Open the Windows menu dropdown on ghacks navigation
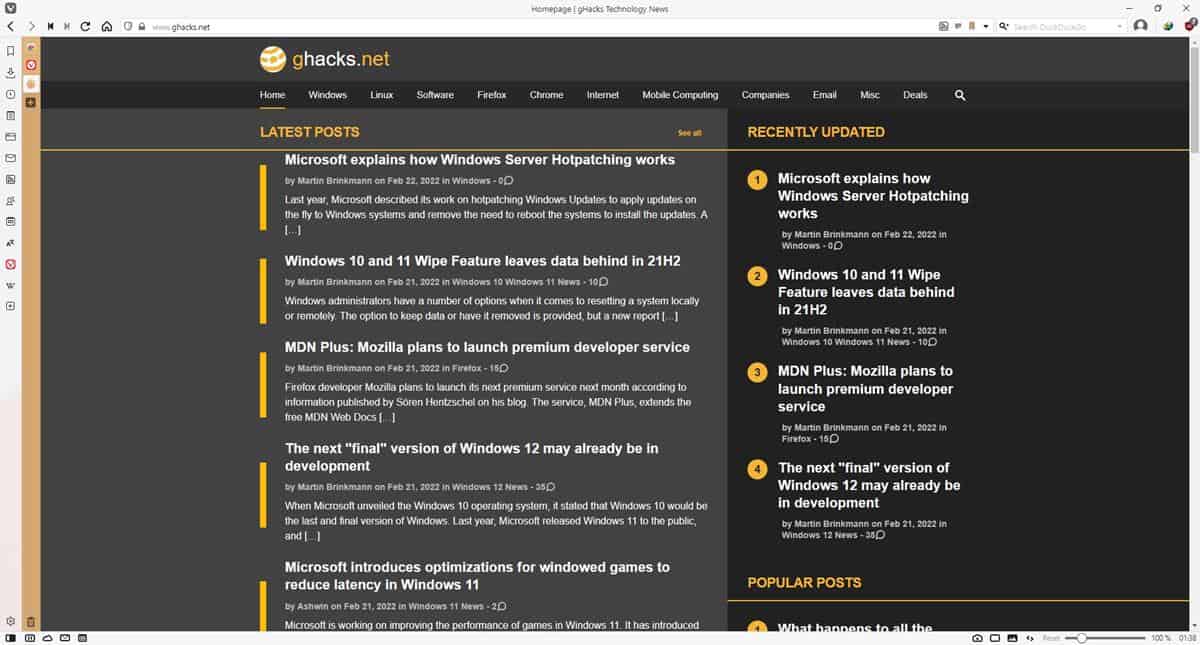Viewport: 1200px width, 645px height. point(327,95)
